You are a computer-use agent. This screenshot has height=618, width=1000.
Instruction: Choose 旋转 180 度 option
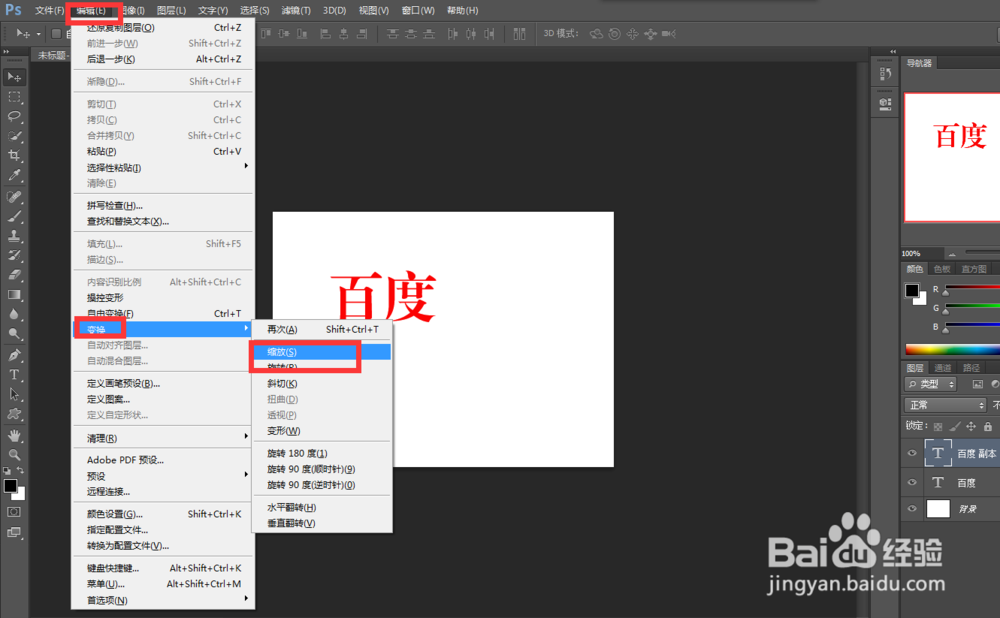coord(322,453)
